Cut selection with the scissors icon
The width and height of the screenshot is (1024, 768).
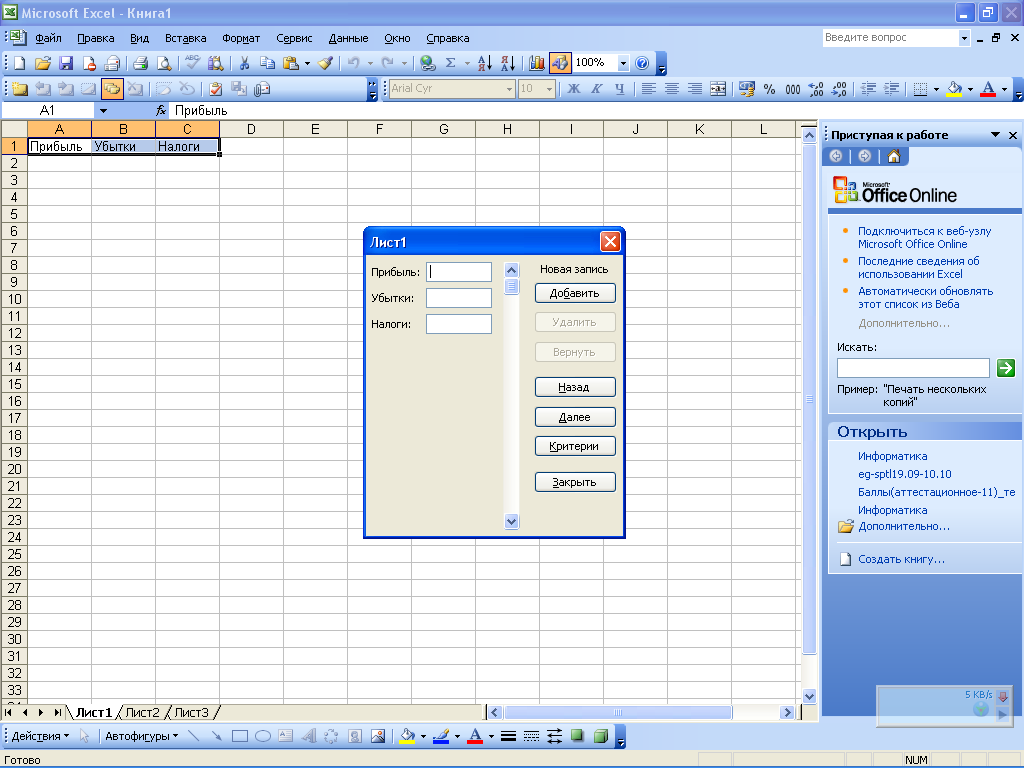pos(244,63)
